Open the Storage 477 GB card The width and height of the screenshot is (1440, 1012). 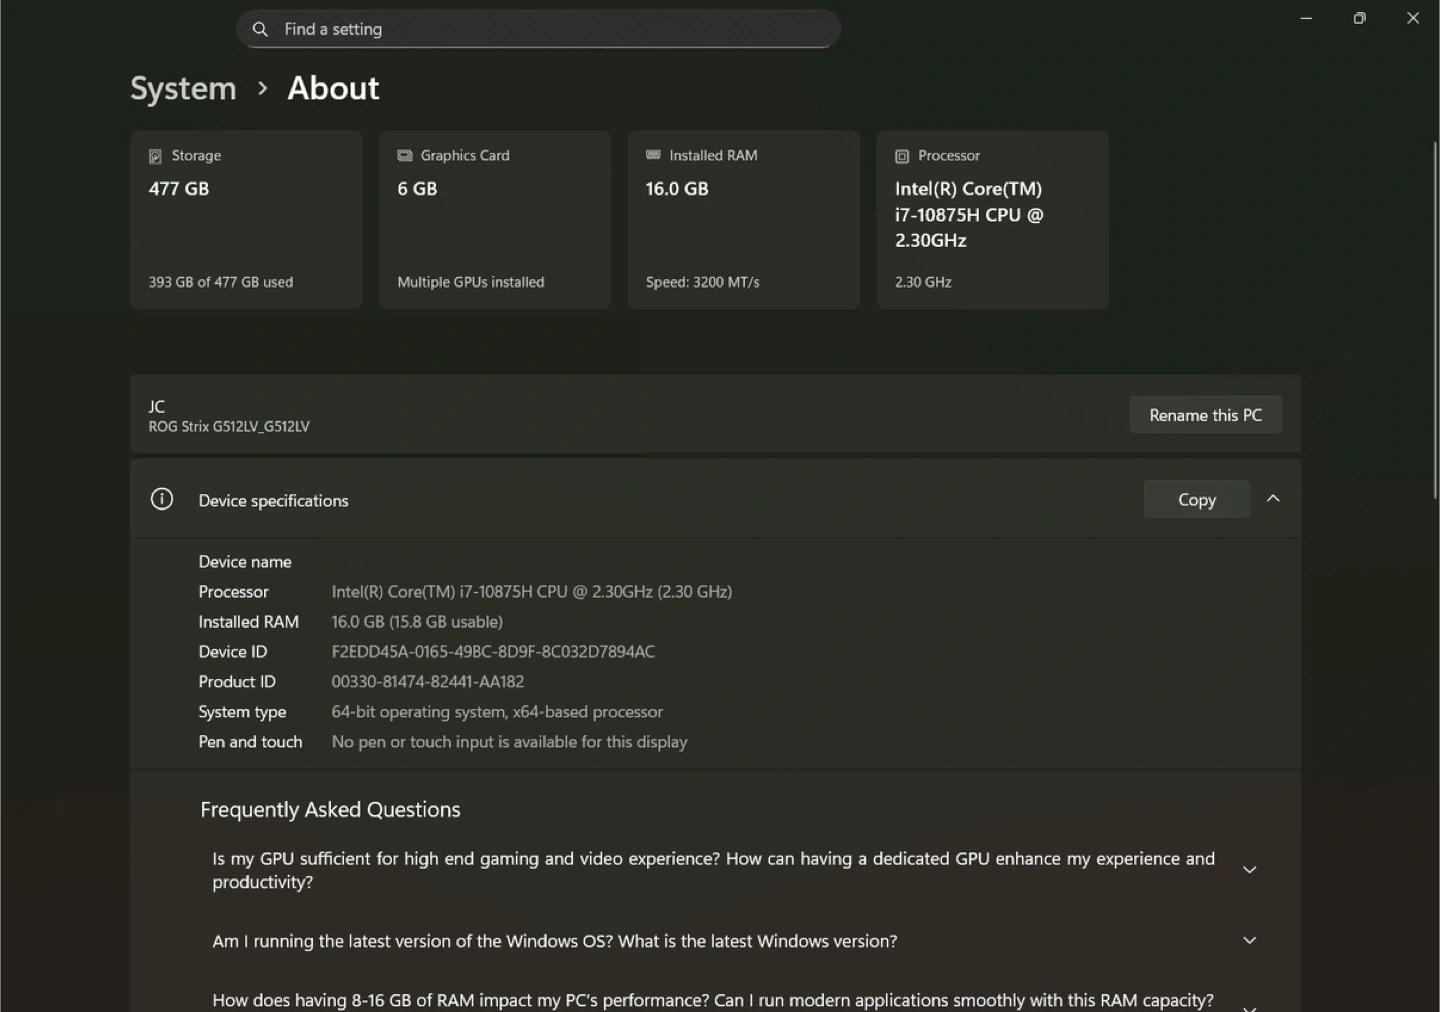246,220
